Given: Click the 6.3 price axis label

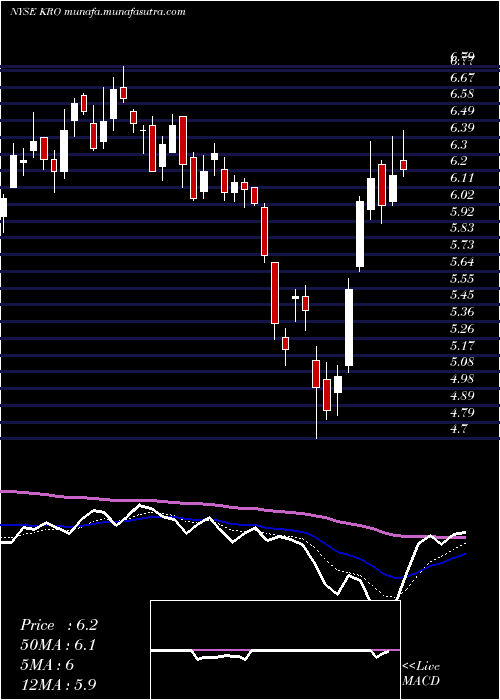Looking at the screenshot, I should pos(458,145).
